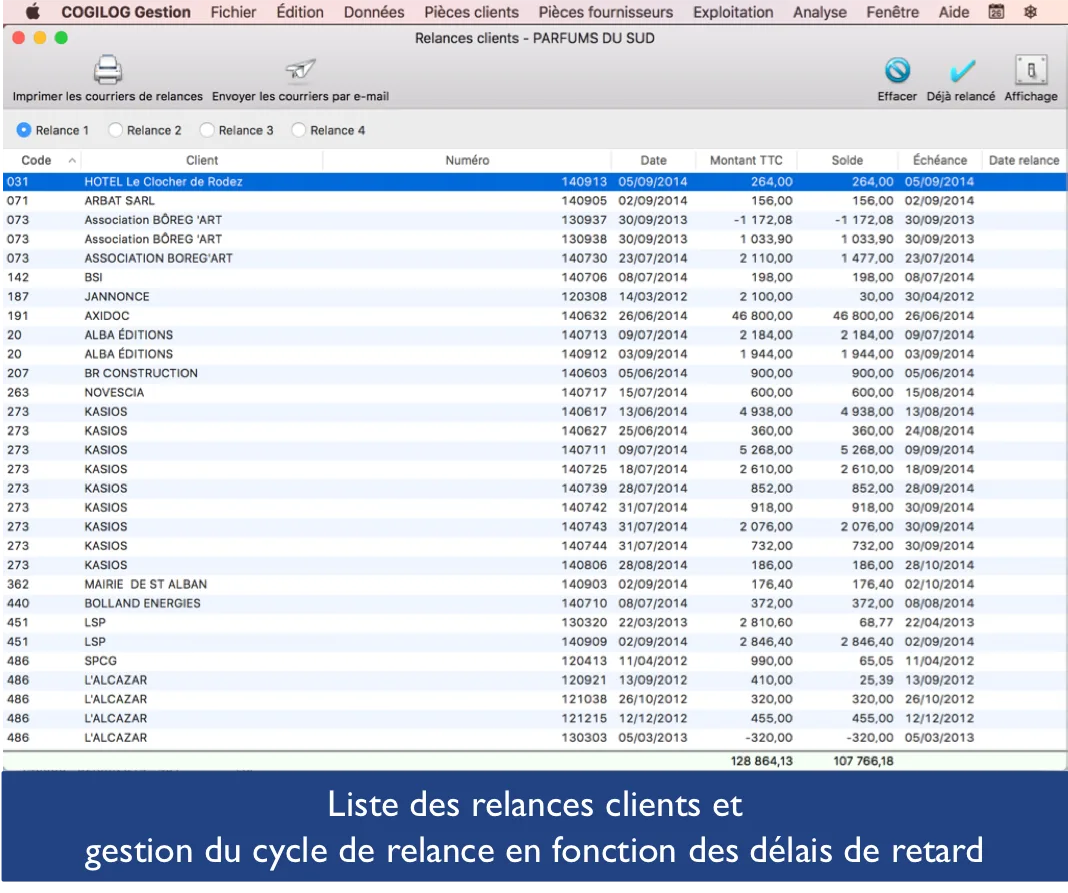Open the Pièces fournisseurs menu
1068x893 pixels.
click(606, 12)
